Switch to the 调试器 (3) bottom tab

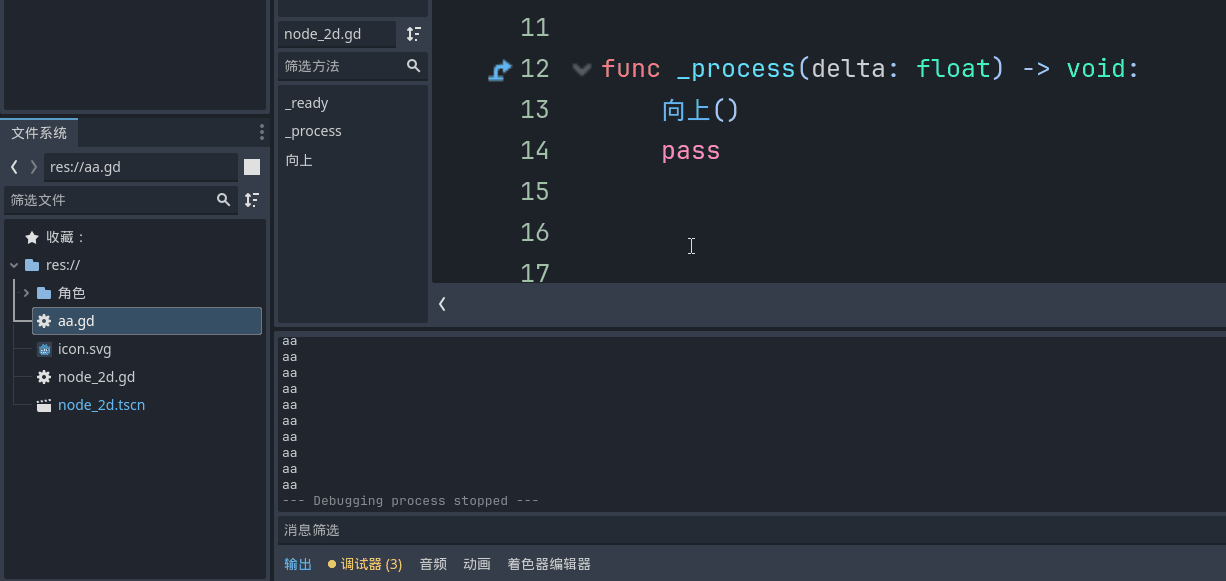[x=365, y=564]
